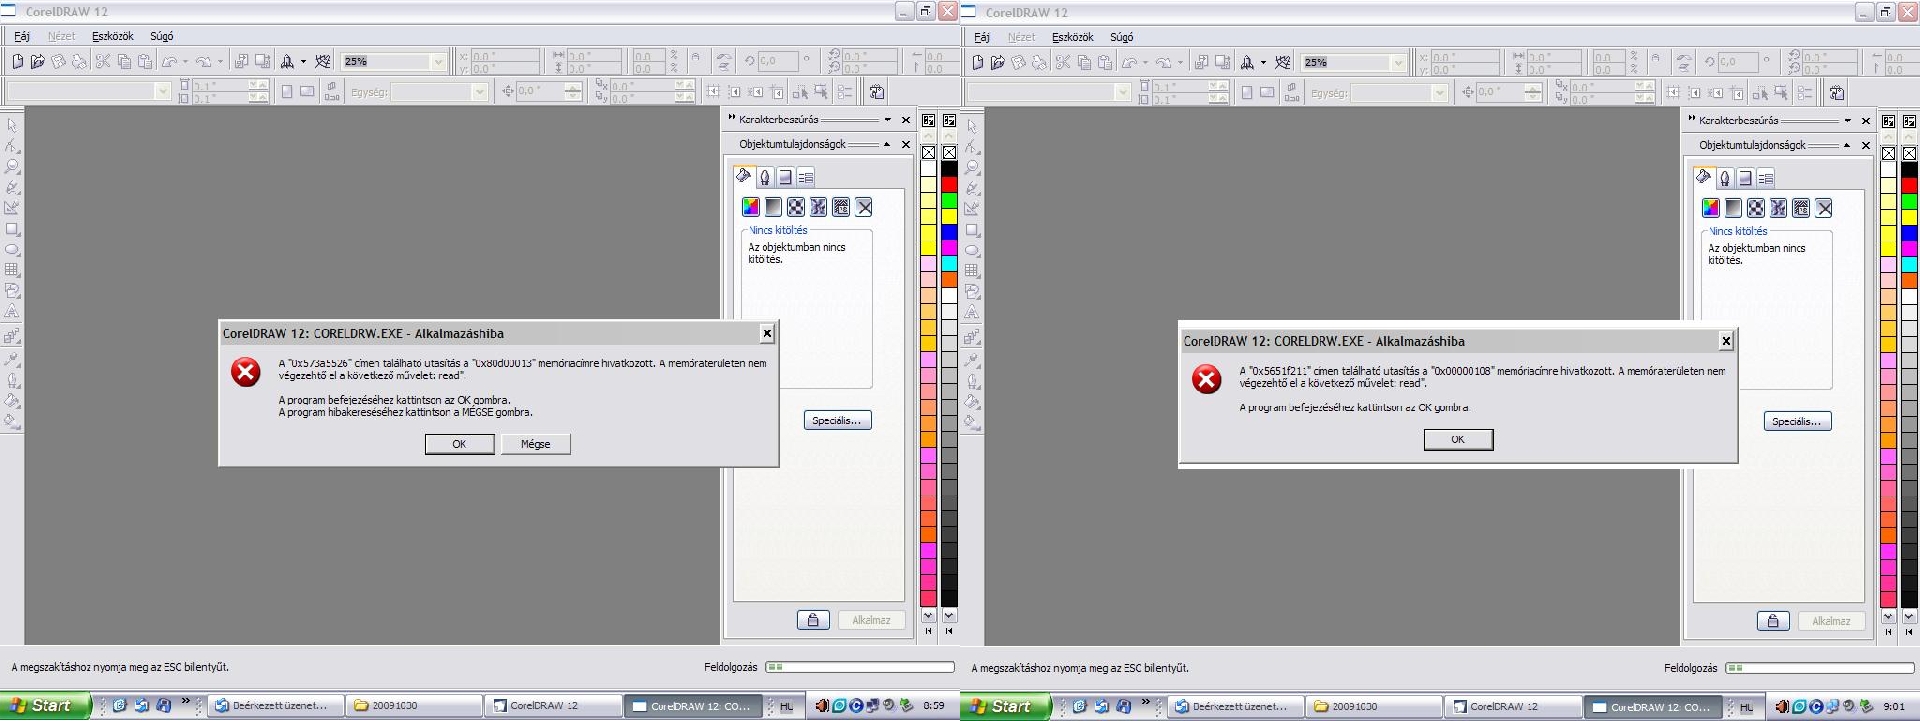The width and height of the screenshot is (1920, 721).
Task: Toggle the auto-apply lock button in left window docker
Action: coord(813,620)
